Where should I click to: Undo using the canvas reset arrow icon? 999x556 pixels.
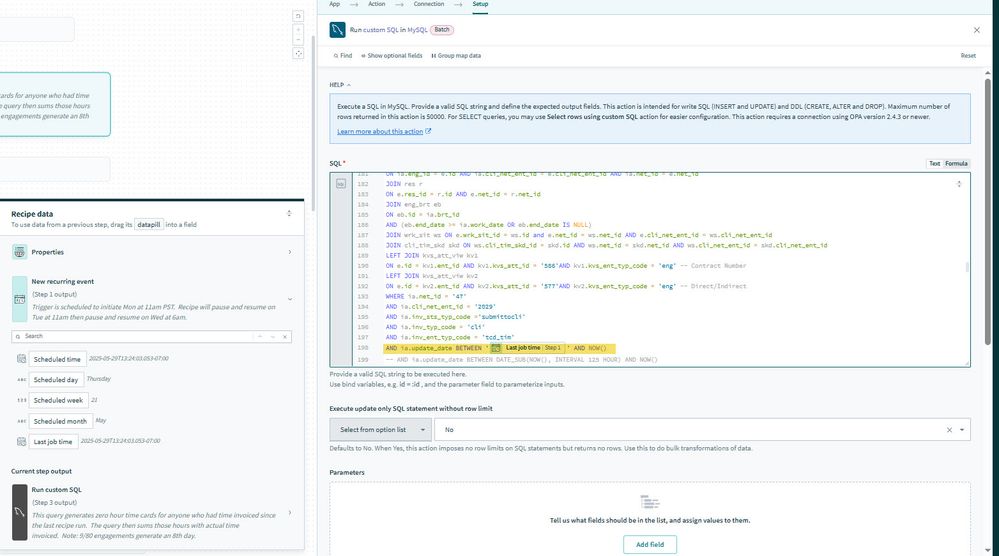[x=298, y=16]
